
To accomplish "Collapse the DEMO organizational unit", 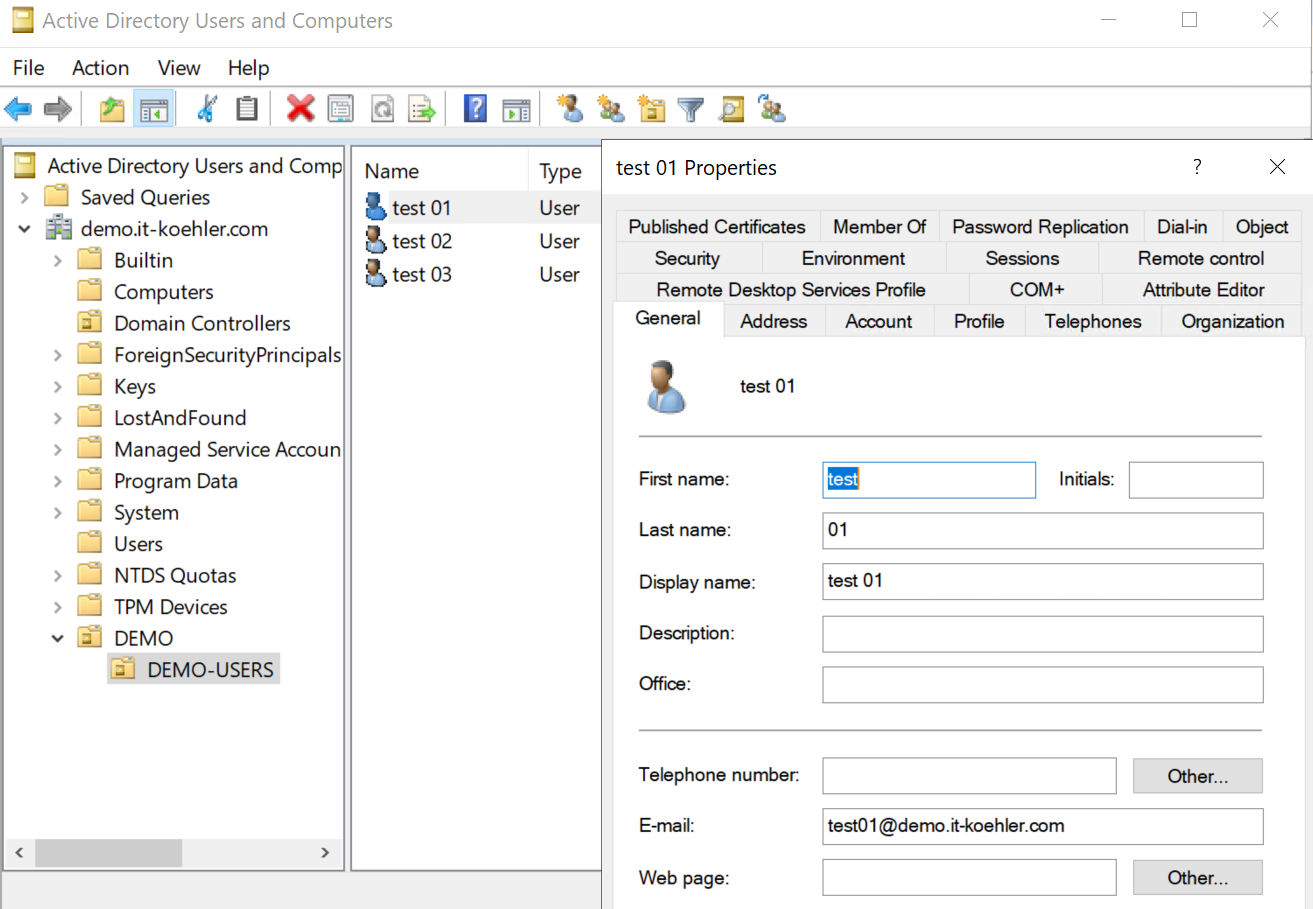I will pos(58,638).
